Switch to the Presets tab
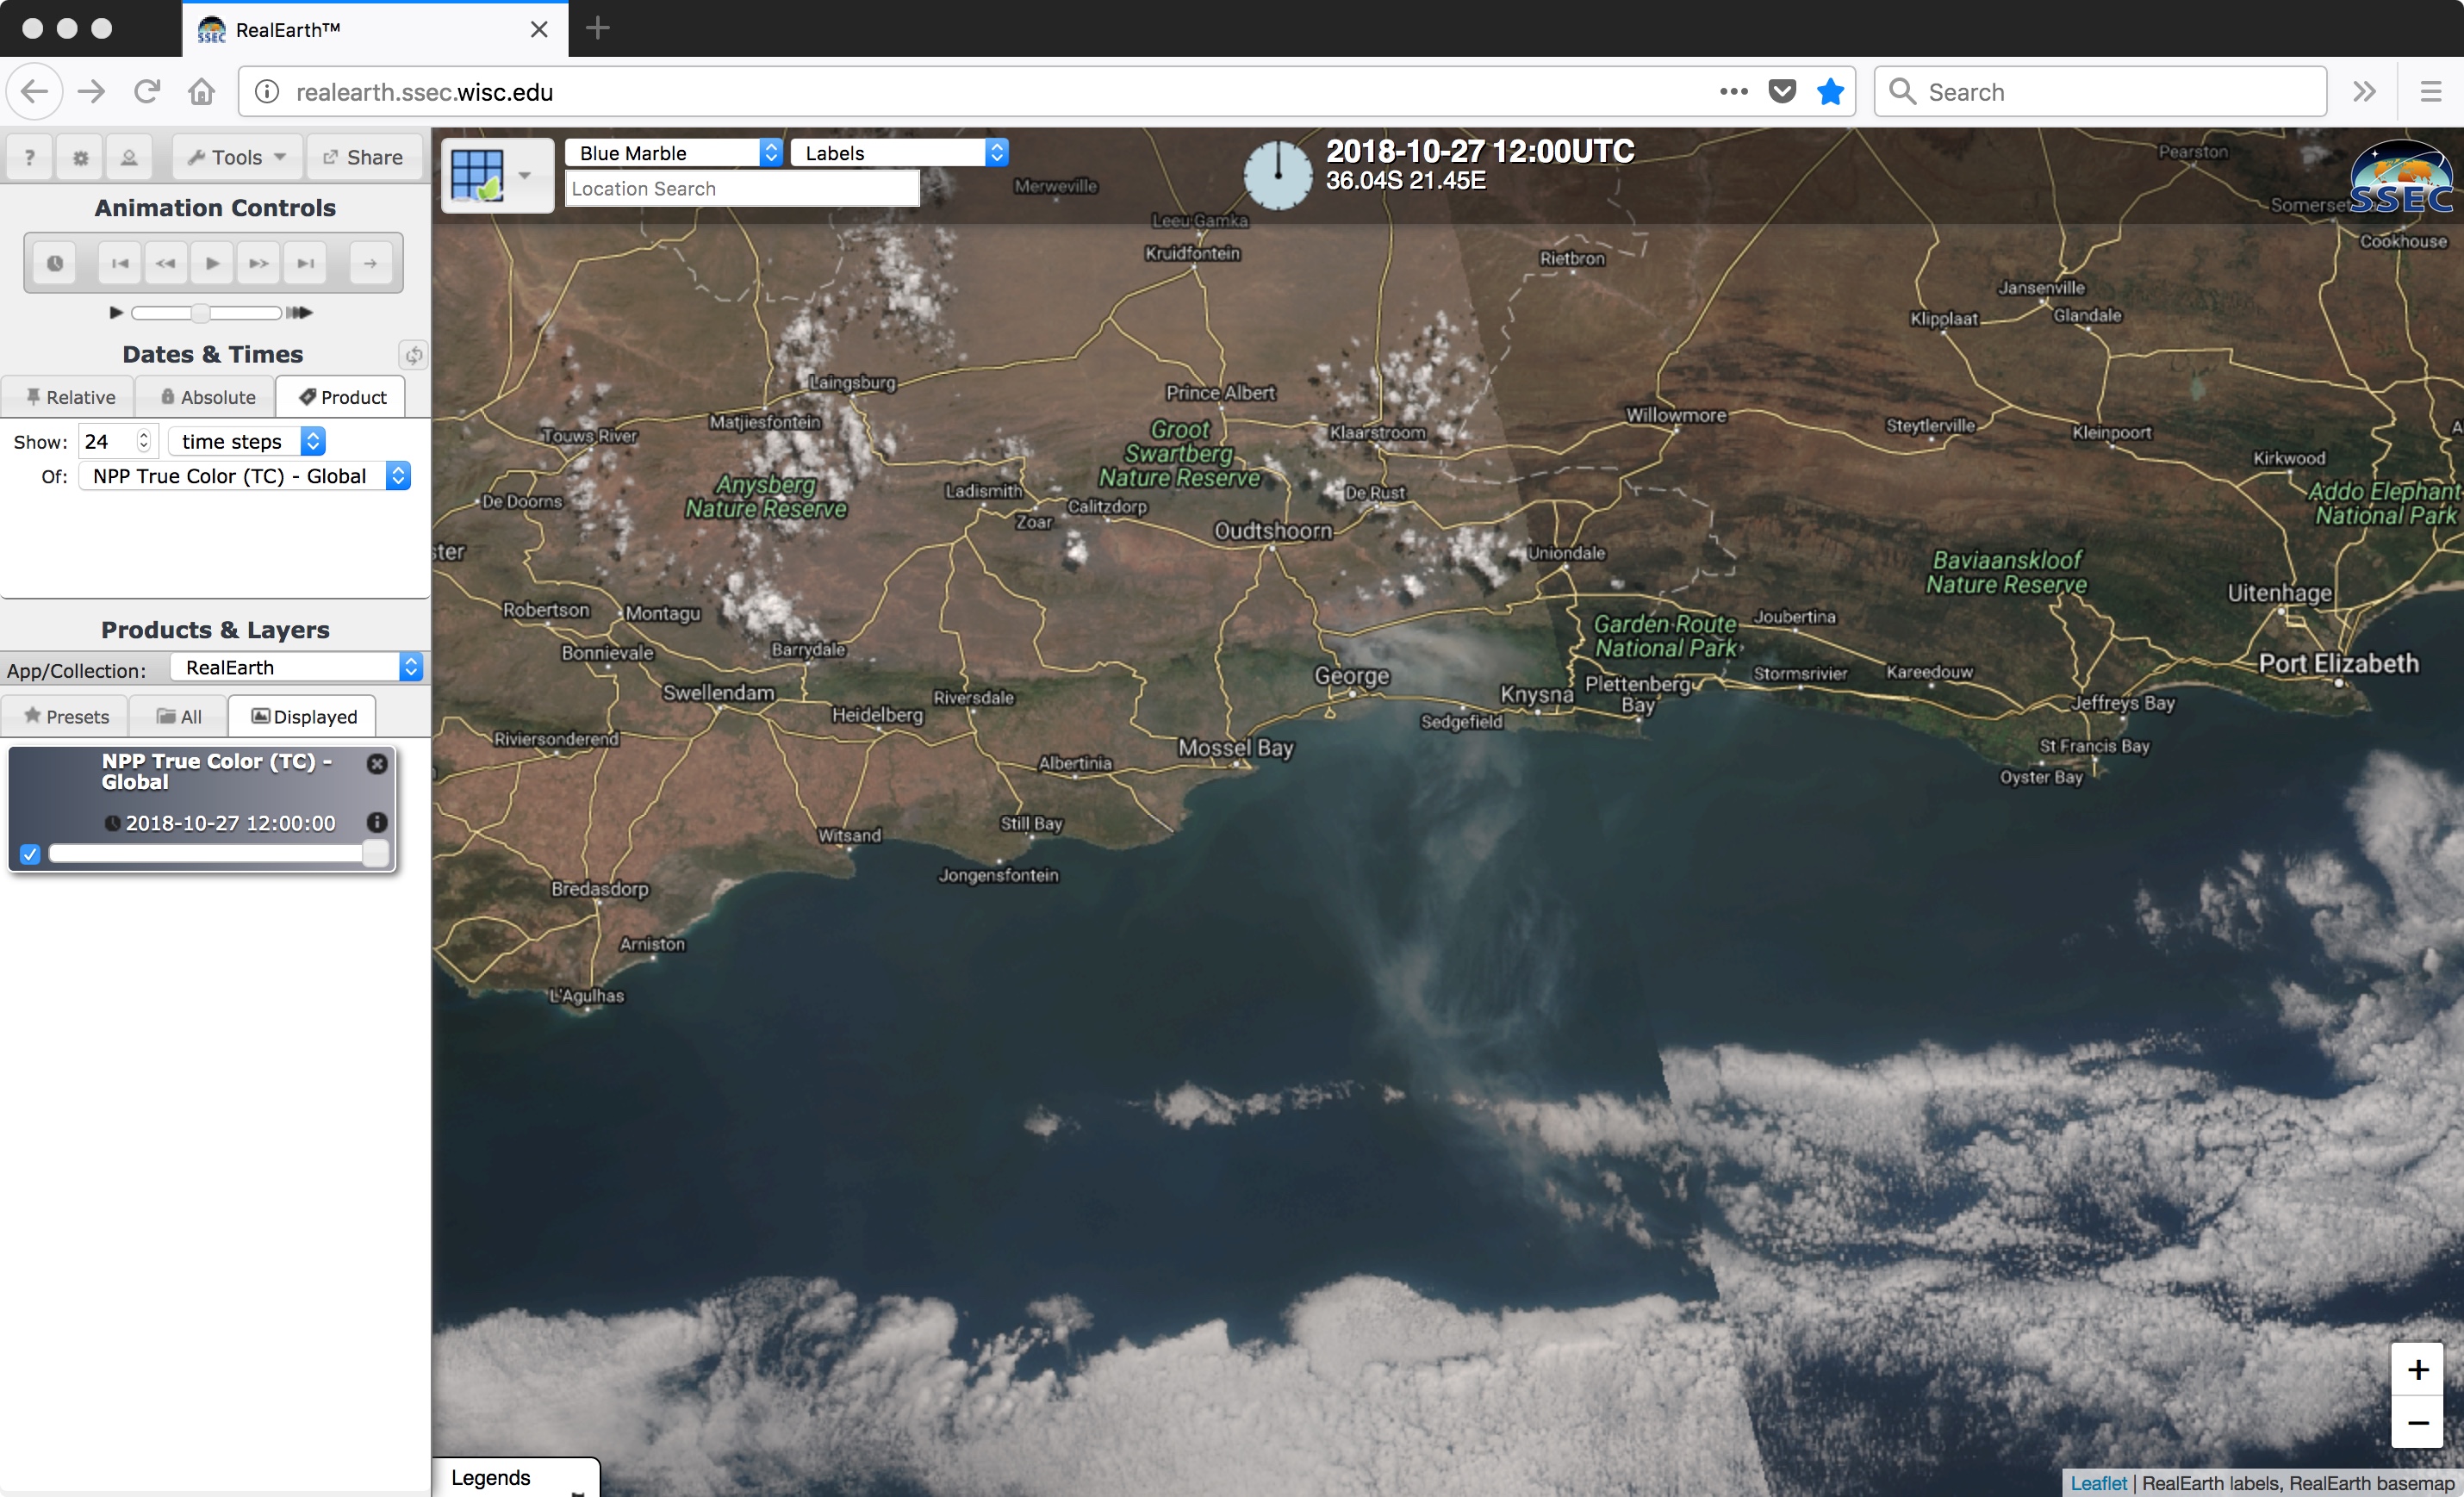 tap(65, 716)
